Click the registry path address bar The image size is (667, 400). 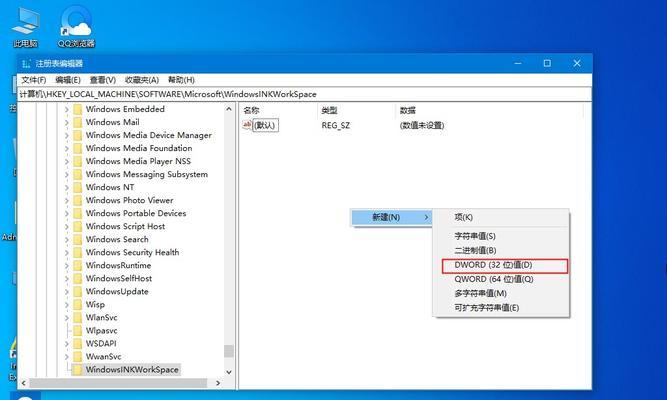(x=305, y=94)
